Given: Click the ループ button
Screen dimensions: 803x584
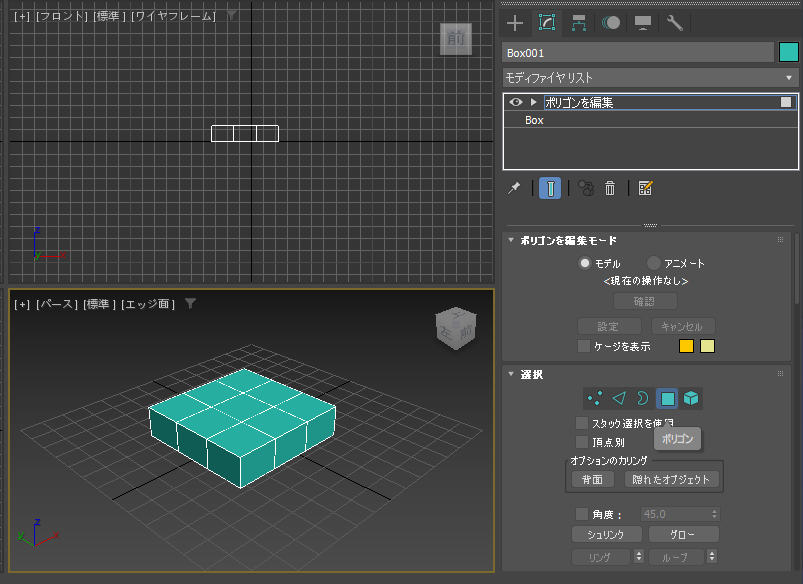Looking at the screenshot, I should pyautogui.click(x=677, y=557).
